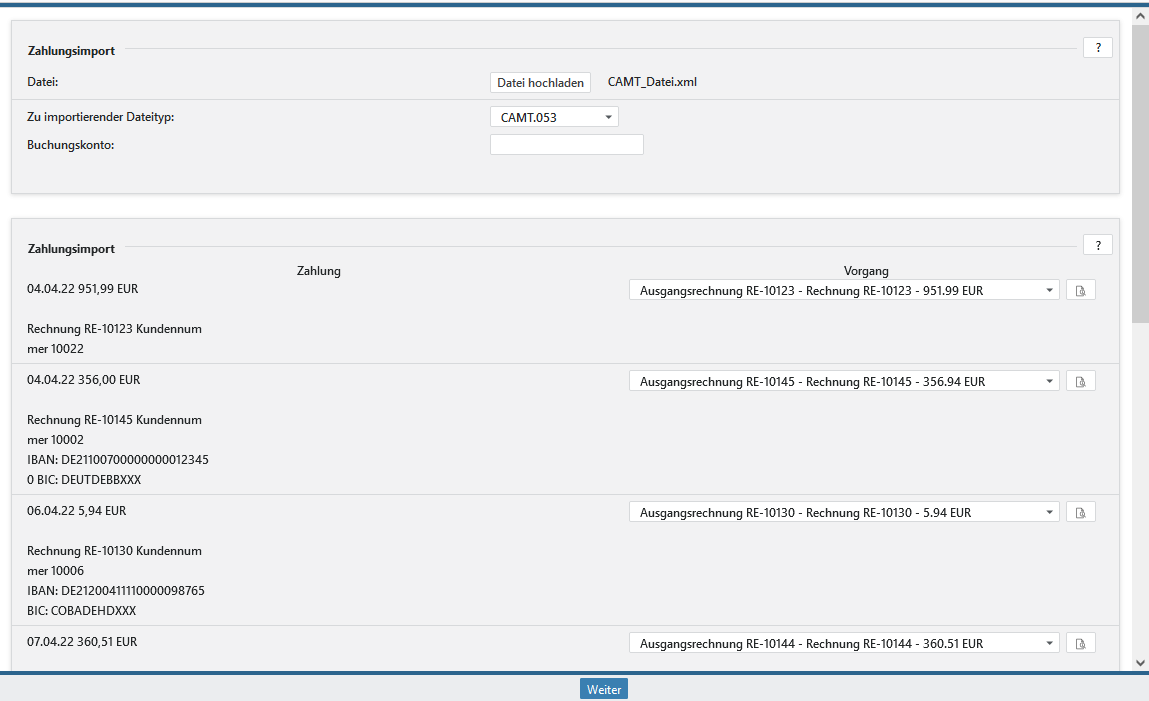Screen dimensions: 1149x701
Task: Expand the Ausgangsrechnung RE-10145 dropdown
Action: click(x=843, y=381)
